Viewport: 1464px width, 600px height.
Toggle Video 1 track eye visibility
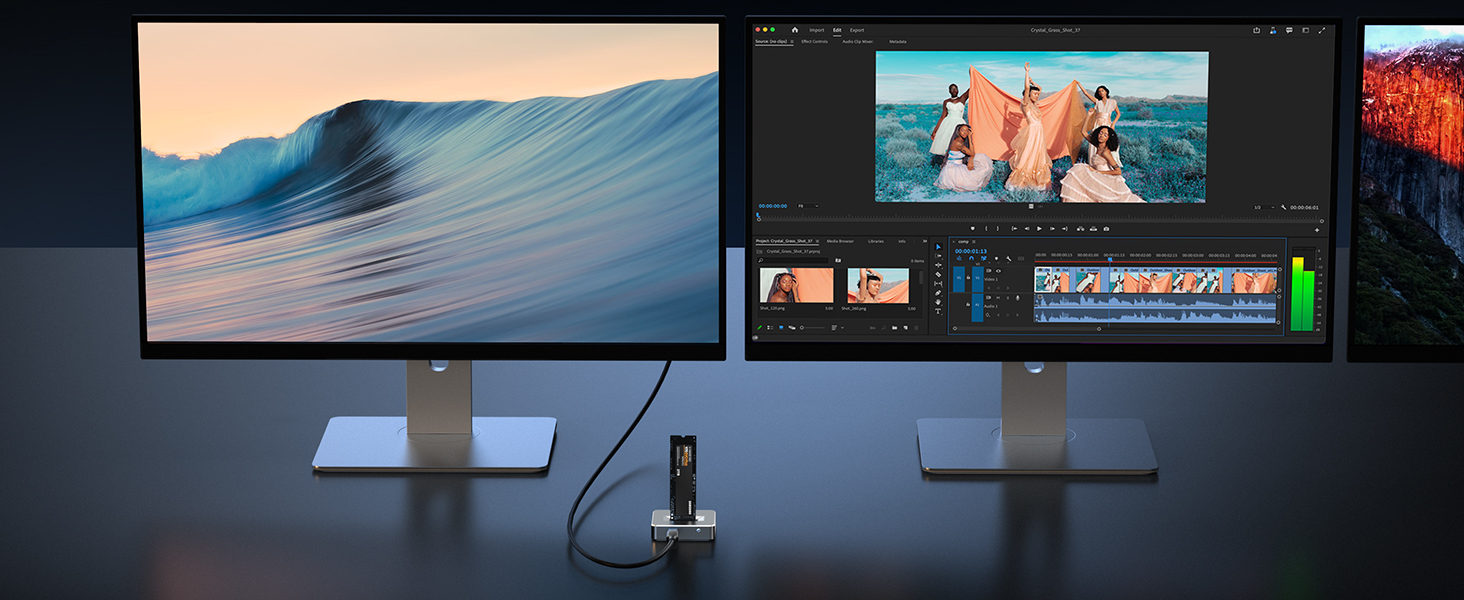click(x=998, y=271)
